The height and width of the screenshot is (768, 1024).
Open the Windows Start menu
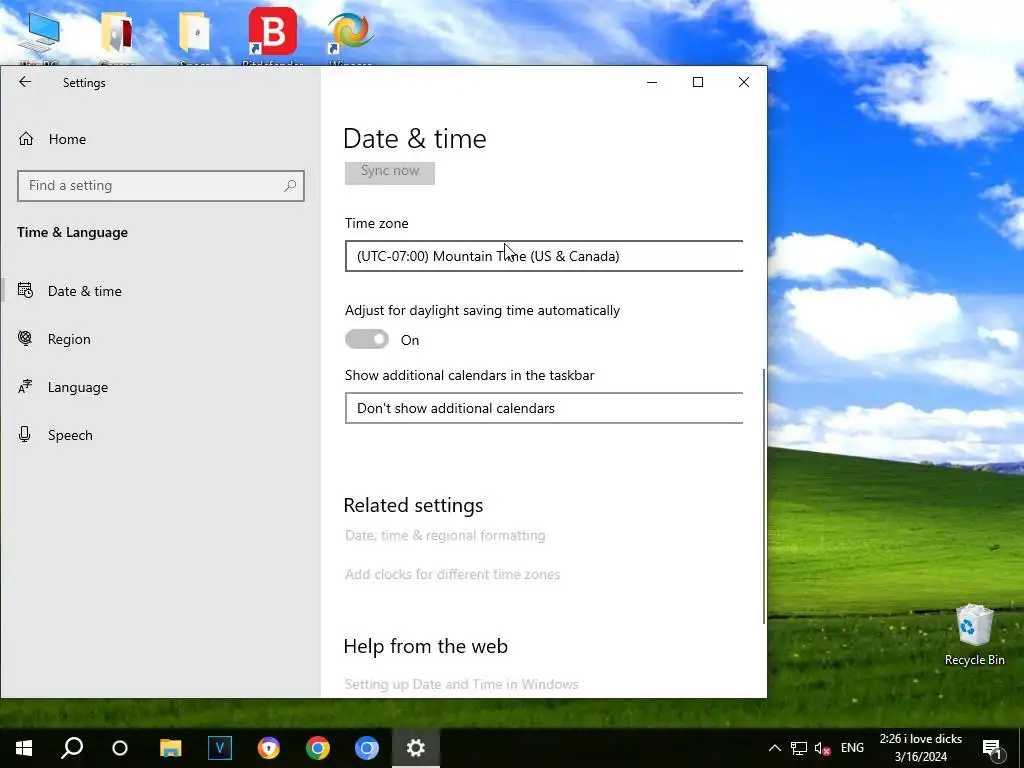coord(24,748)
